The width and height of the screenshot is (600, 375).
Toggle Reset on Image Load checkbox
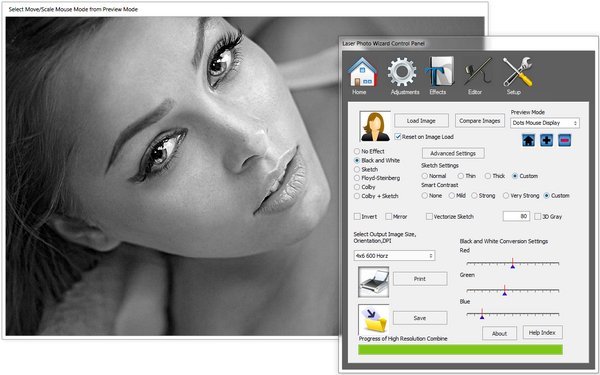tap(424, 137)
